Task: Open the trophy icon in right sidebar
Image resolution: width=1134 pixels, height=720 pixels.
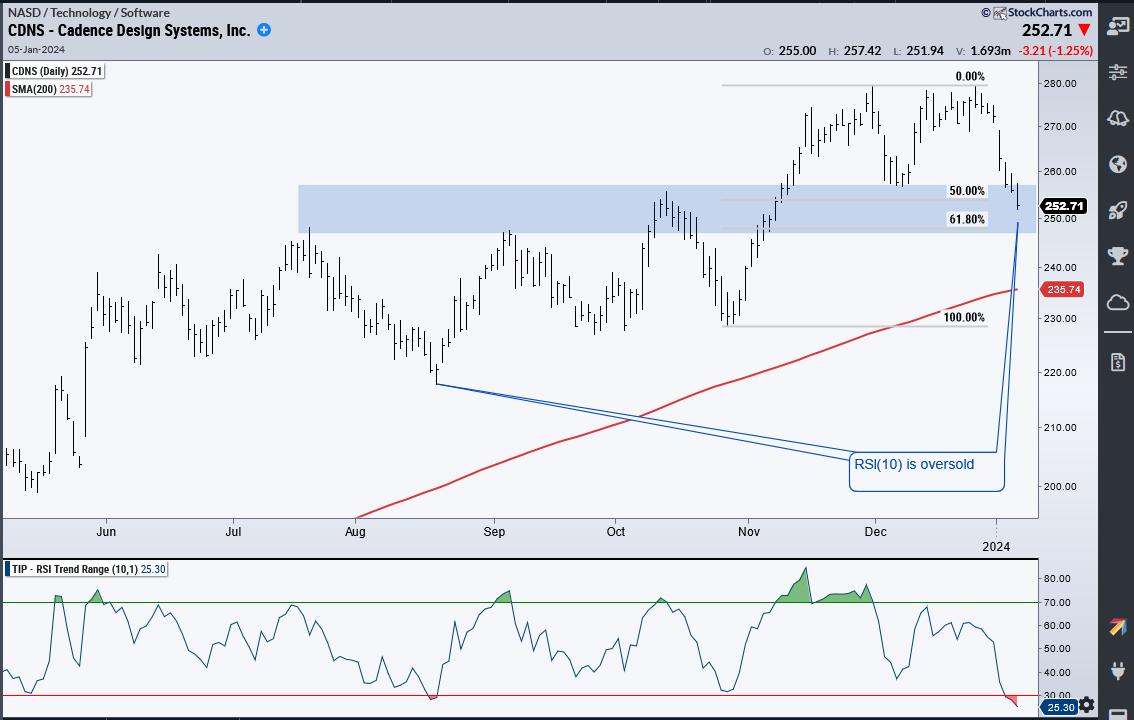Action: pos(1117,256)
